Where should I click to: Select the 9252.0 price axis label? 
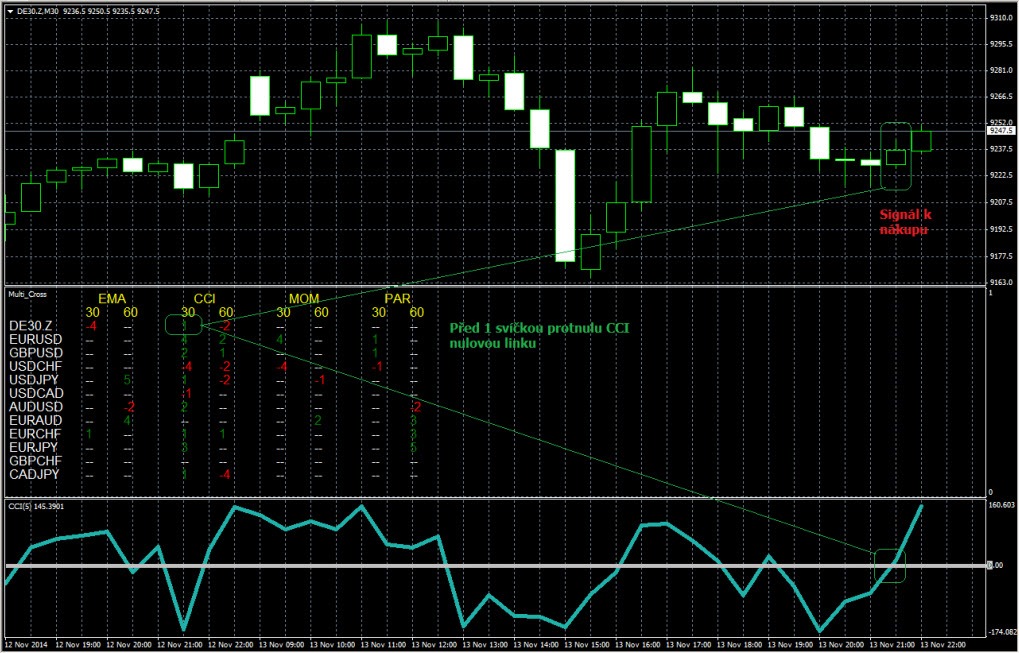point(1001,122)
